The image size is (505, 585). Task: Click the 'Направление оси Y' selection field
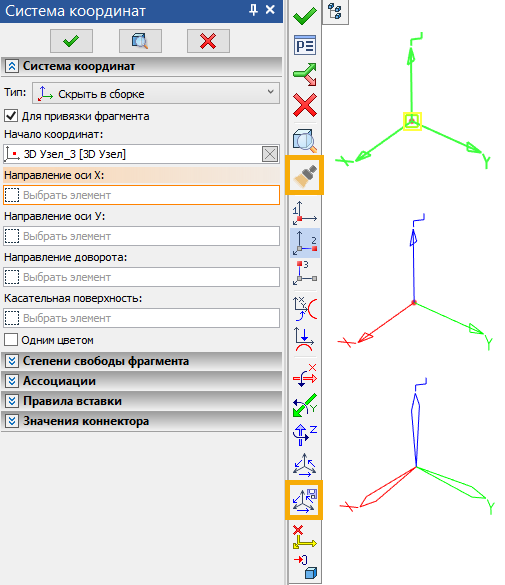[141, 236]
